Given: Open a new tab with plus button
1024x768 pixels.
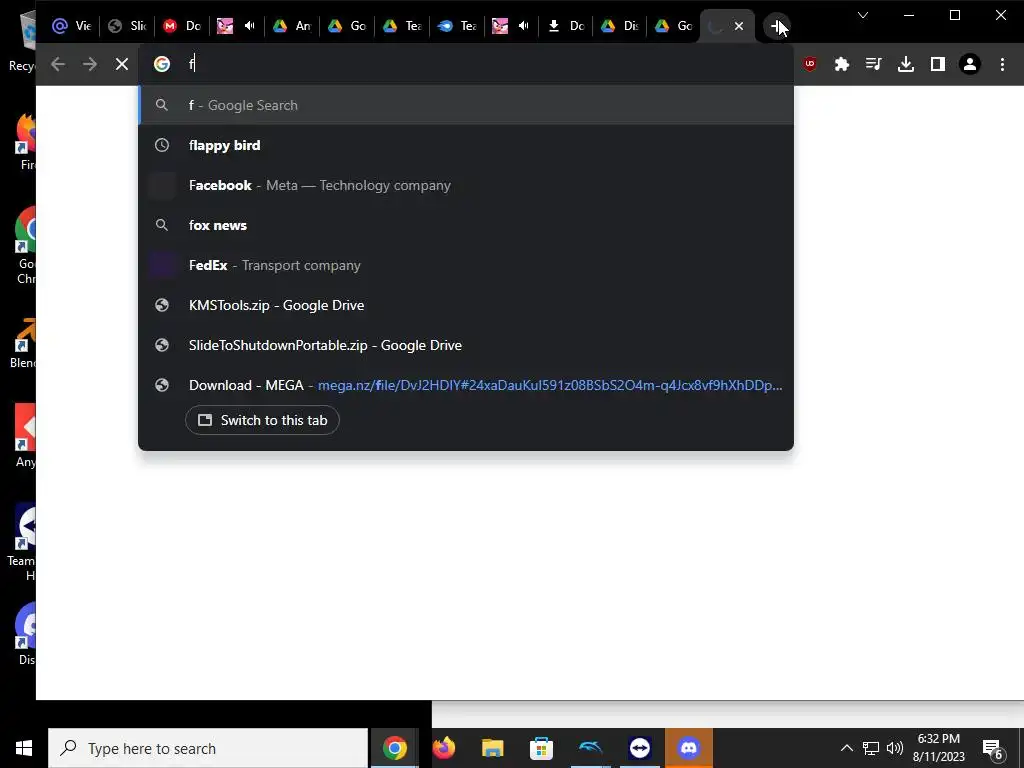Looking at the screenshot, I should 776,26.
